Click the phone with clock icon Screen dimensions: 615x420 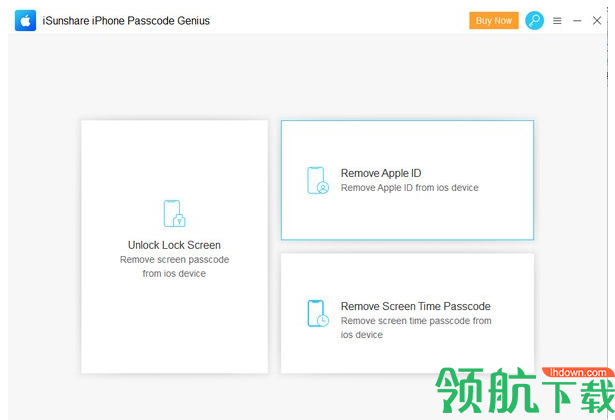(318, 313)
